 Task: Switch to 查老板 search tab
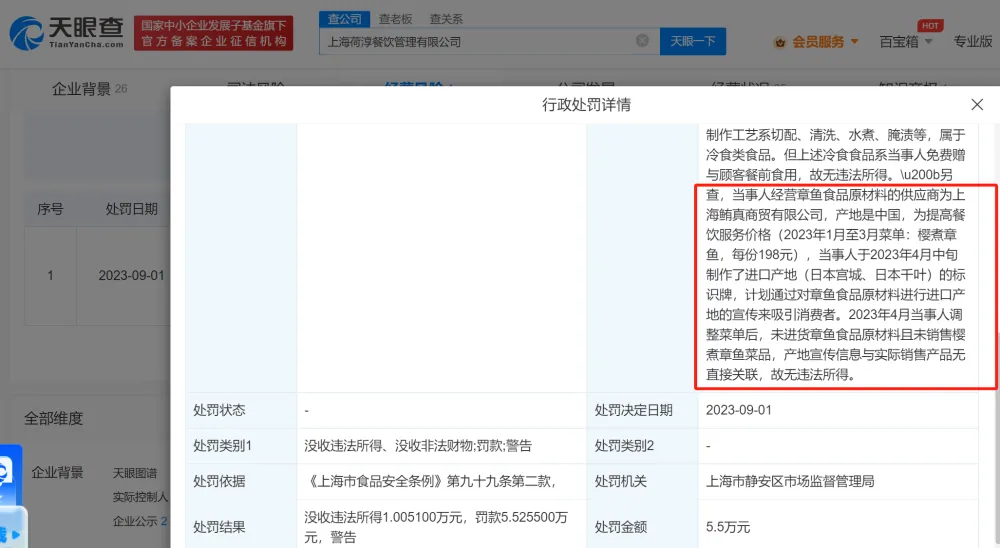pos(395,19)
